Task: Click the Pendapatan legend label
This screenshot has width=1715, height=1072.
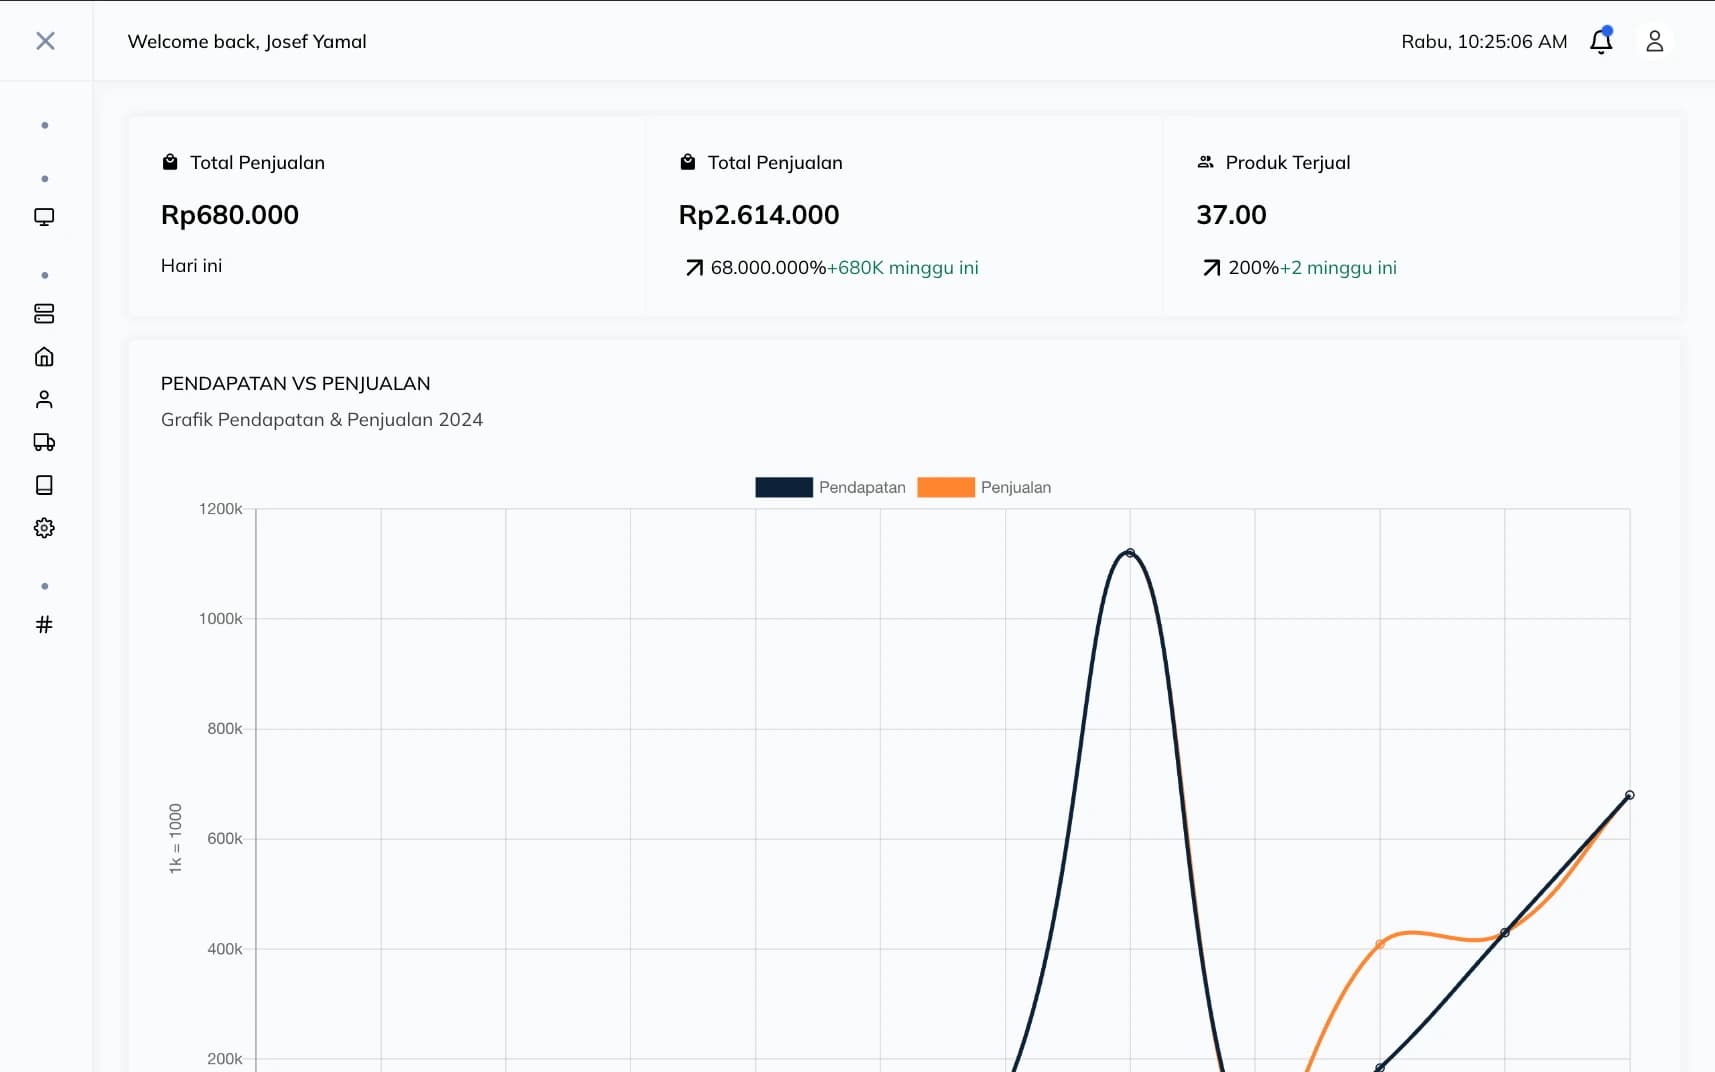Action: pyautogui.click(x=862, y=487)
